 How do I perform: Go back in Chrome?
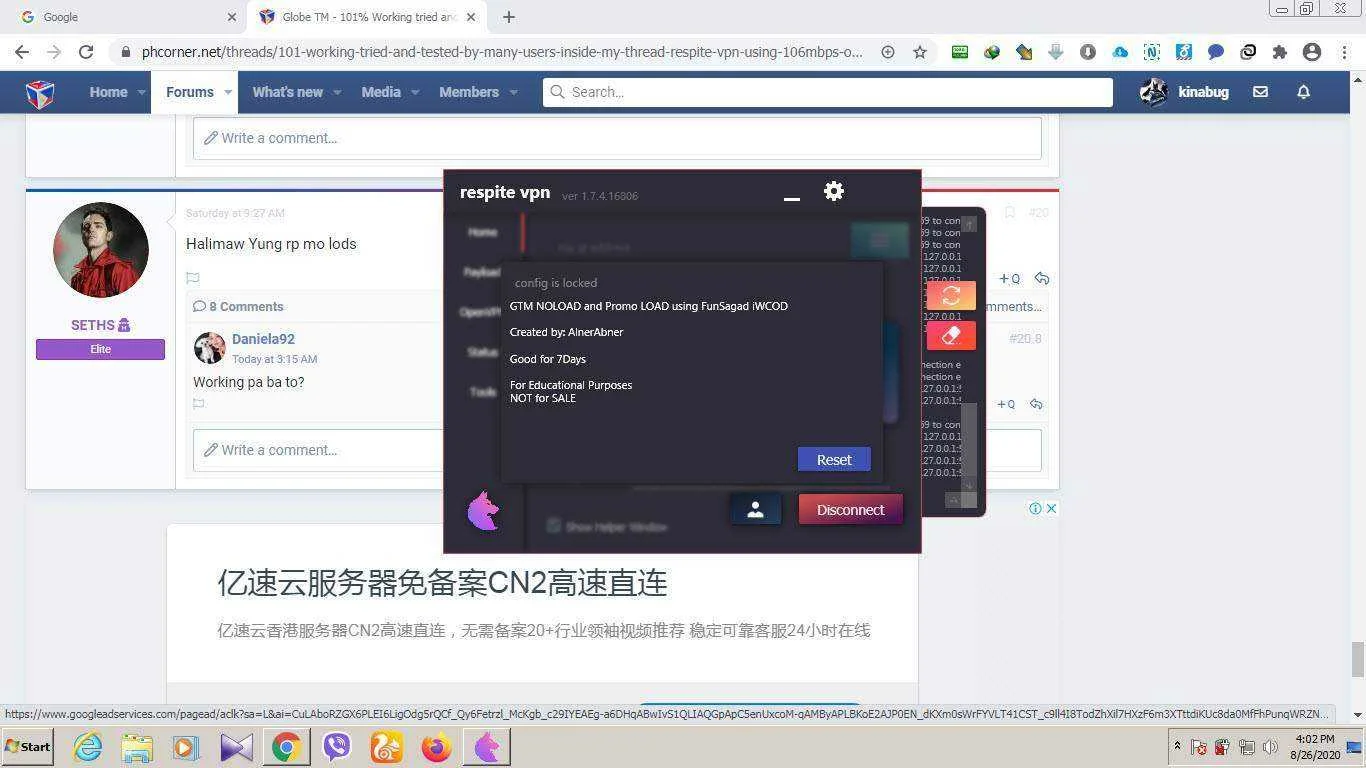click(22, 52)
